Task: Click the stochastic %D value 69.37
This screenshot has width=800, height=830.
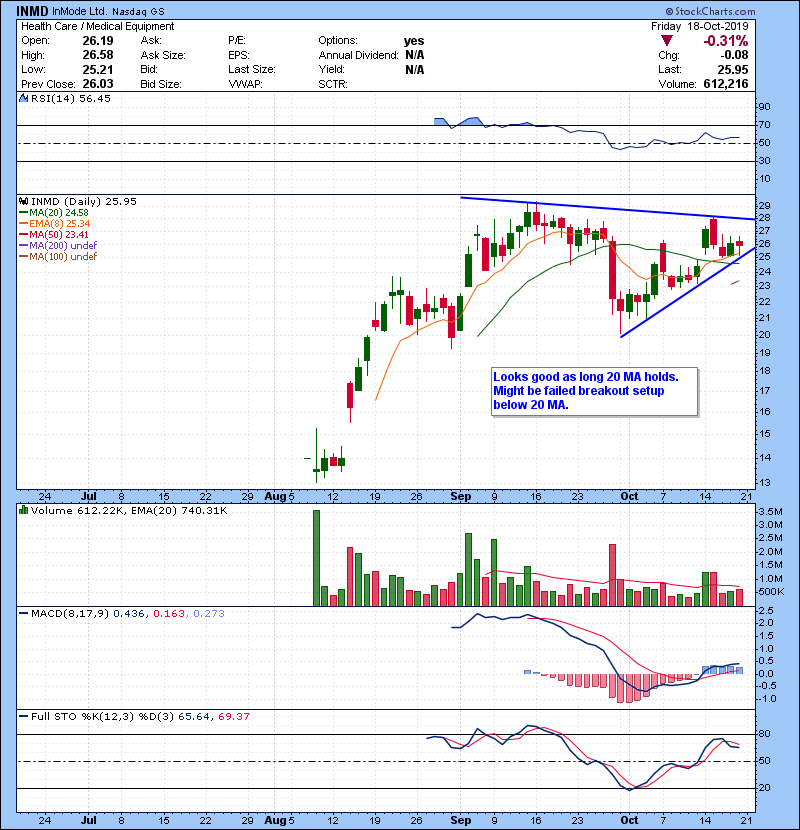Action: (233, 716)
